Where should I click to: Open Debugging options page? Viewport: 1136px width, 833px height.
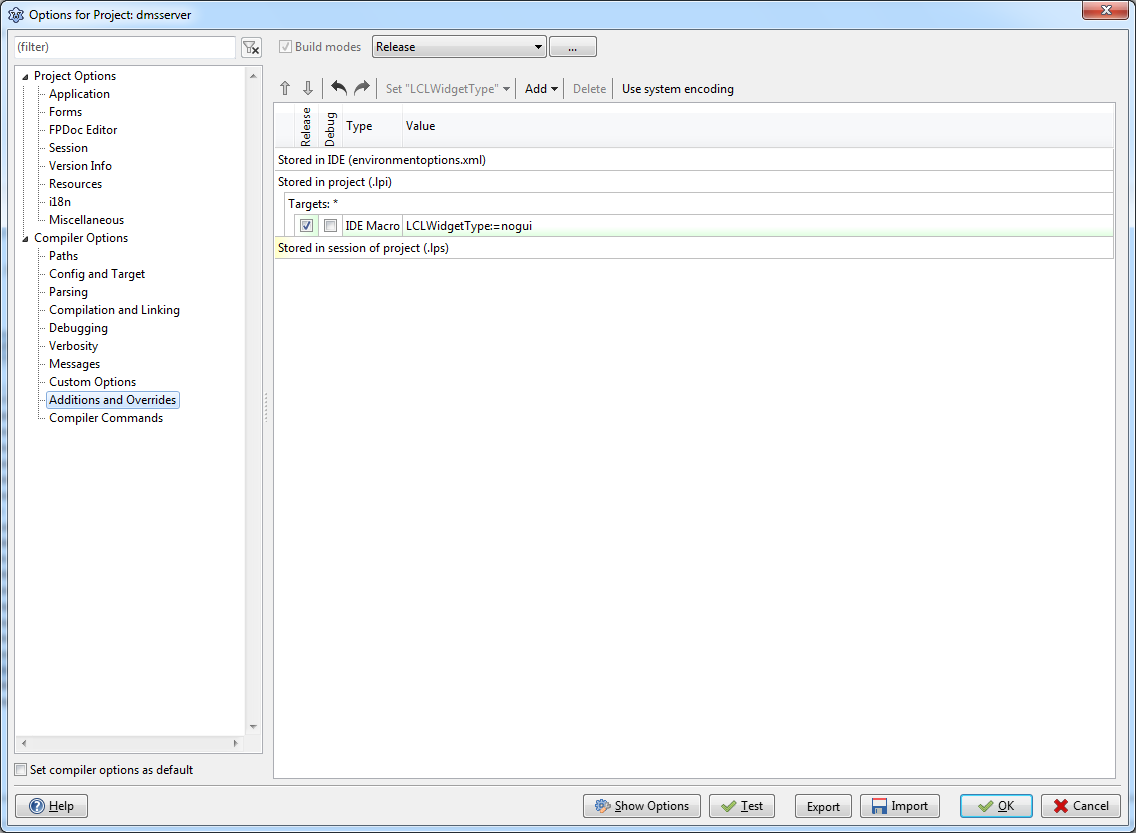coord(78,328)
